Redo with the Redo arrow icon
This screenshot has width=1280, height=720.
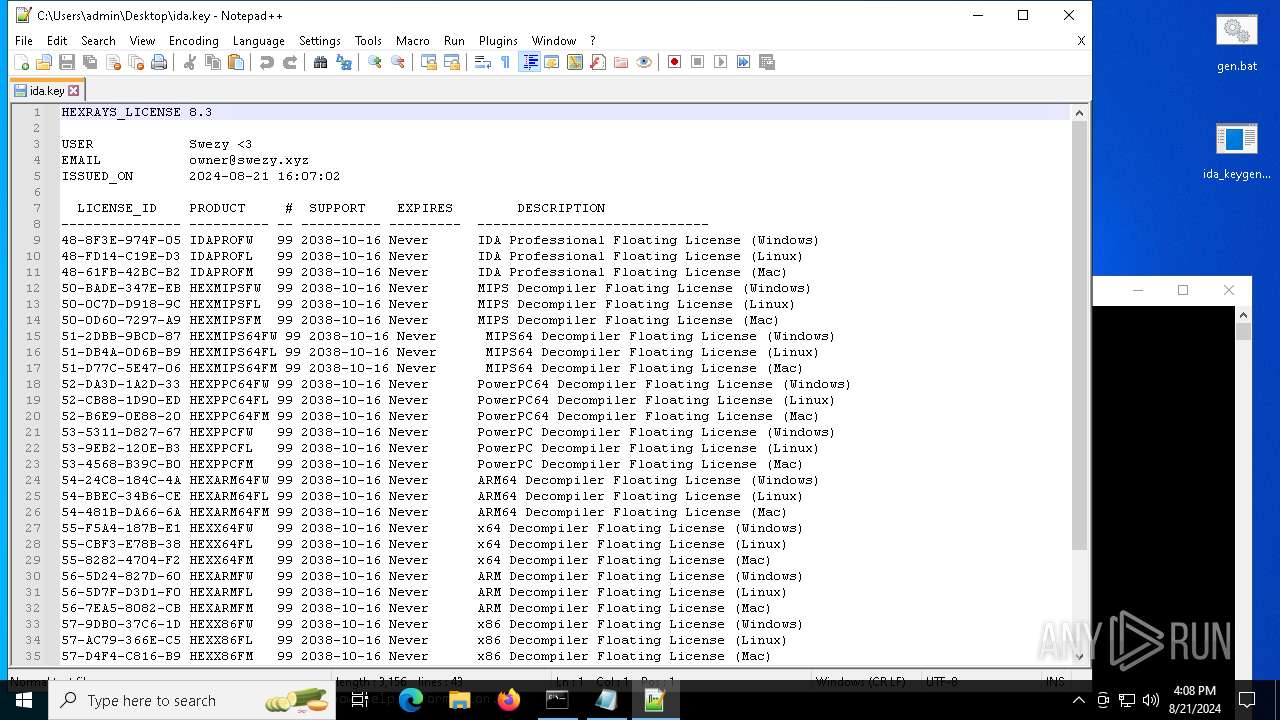tap(290, 62)
